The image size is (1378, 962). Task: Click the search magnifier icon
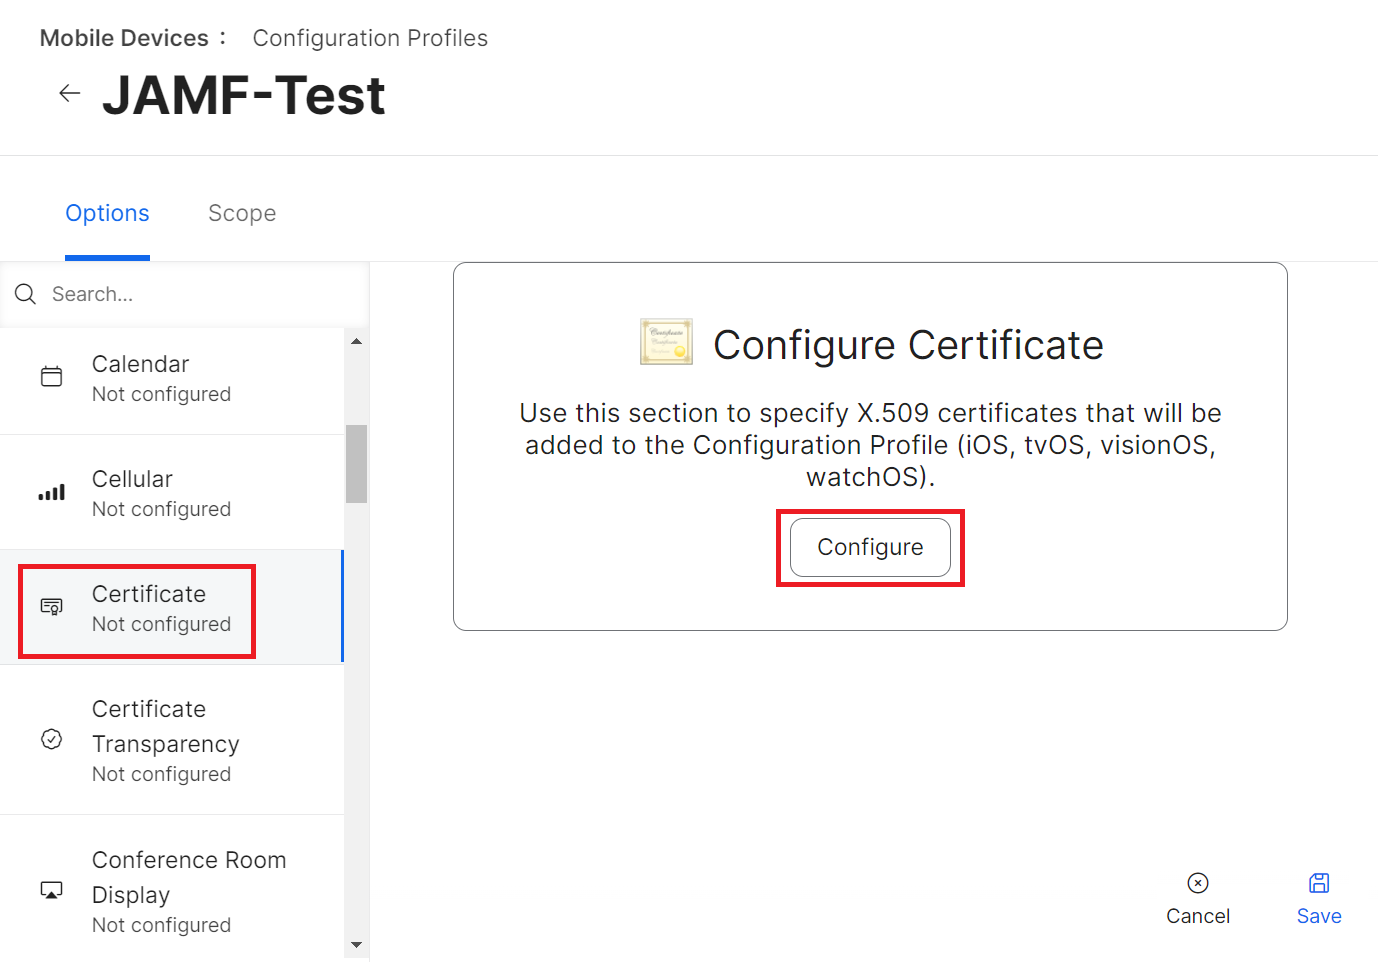pyautogui.click(x=26, y=294)
